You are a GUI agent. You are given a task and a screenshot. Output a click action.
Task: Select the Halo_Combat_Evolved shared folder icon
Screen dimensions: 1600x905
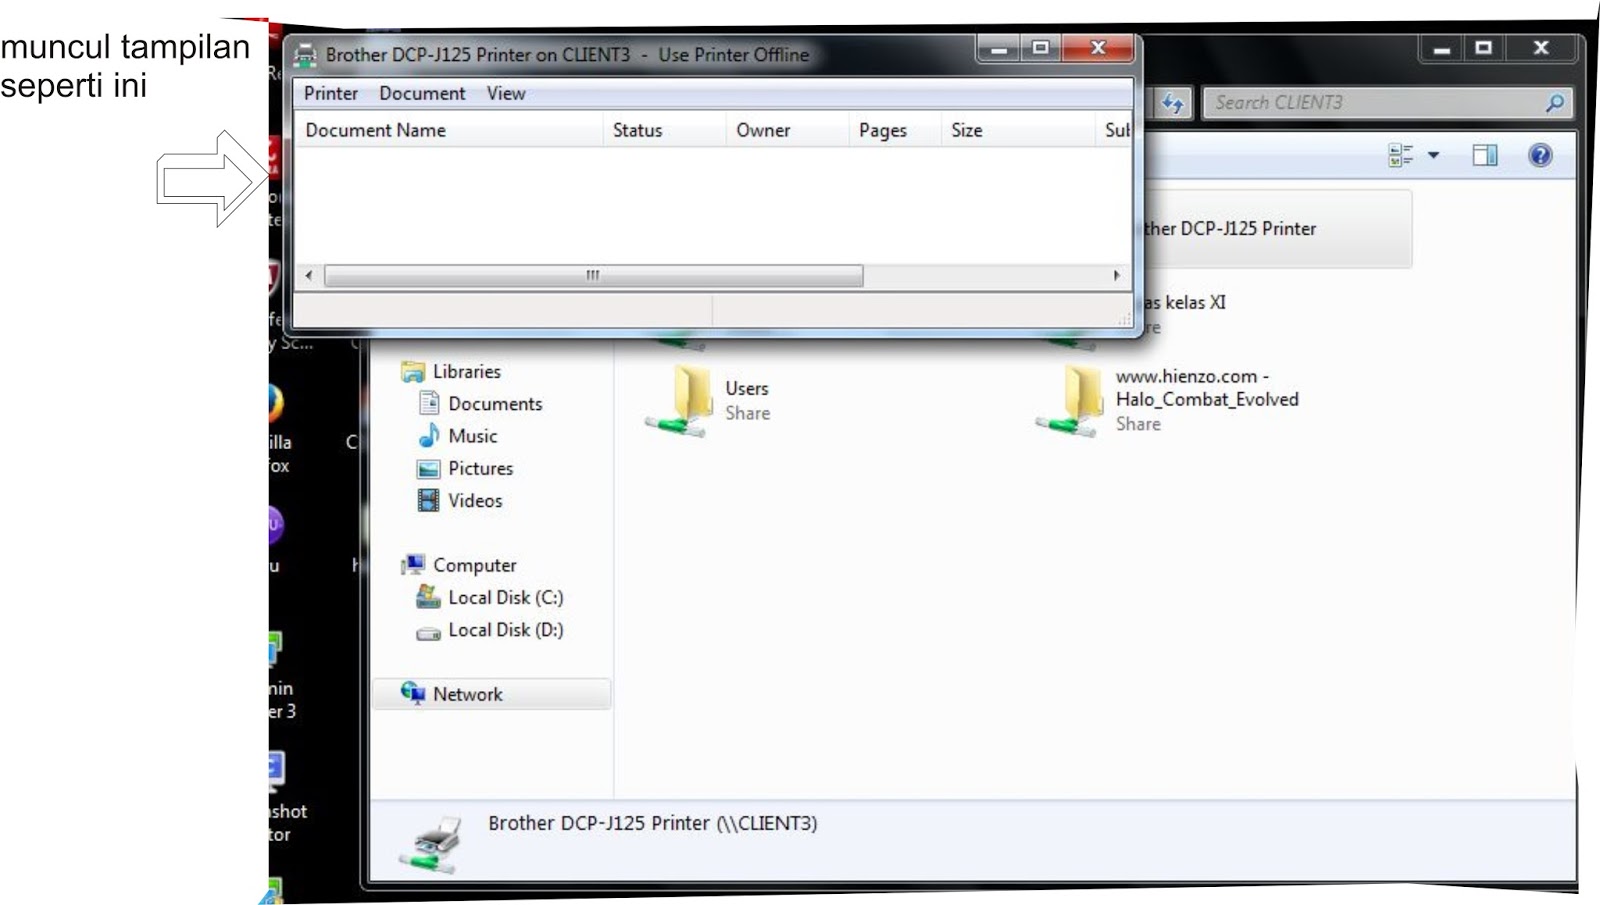tap(1070, 401)
